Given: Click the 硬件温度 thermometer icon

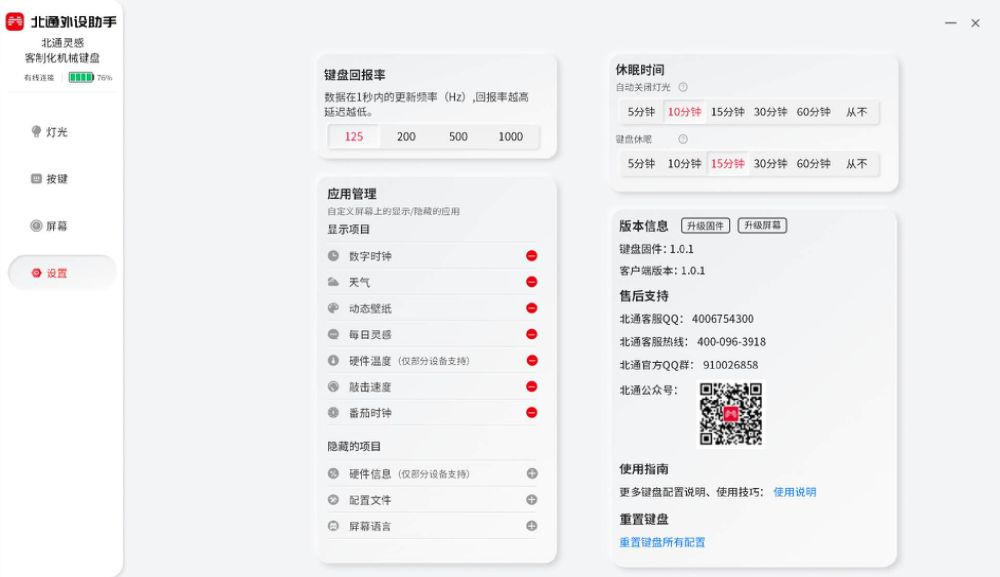Looking at the screenshot, I should [x=333, y=360].
